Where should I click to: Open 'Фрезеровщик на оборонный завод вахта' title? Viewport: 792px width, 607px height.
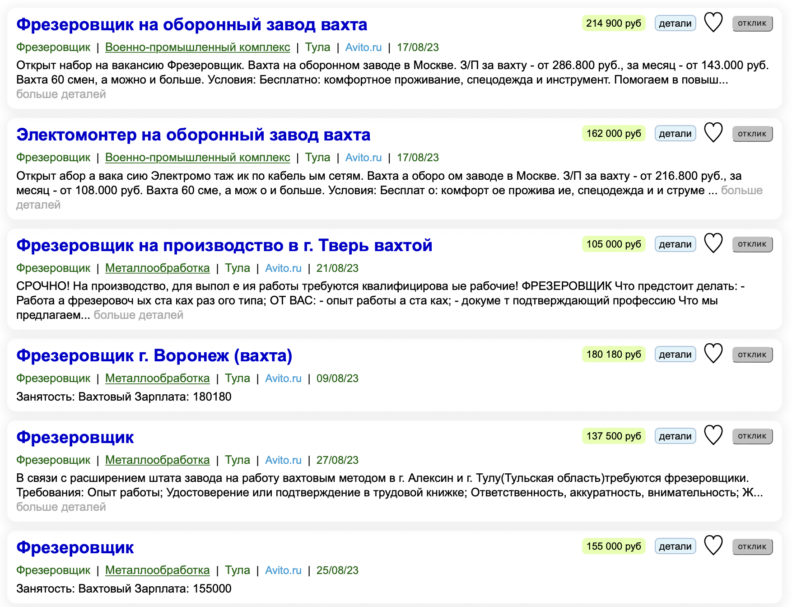192,24
